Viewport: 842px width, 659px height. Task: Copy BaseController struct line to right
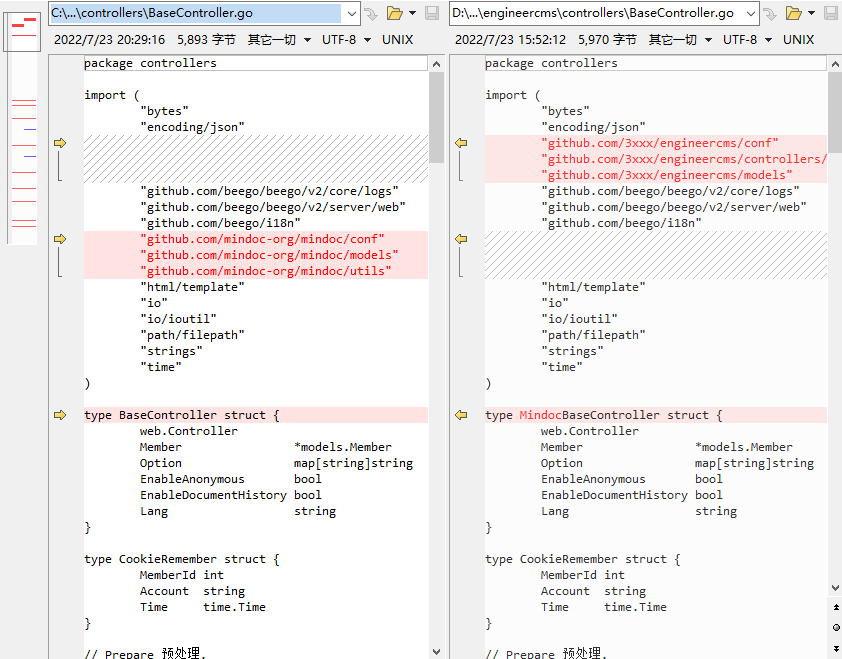coord(60,415)
